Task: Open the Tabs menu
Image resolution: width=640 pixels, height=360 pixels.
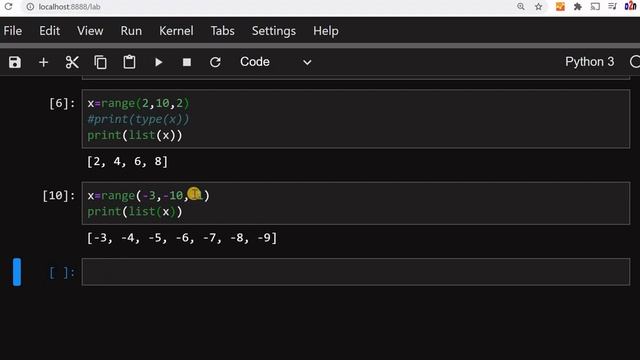Action: pos(222,31)
